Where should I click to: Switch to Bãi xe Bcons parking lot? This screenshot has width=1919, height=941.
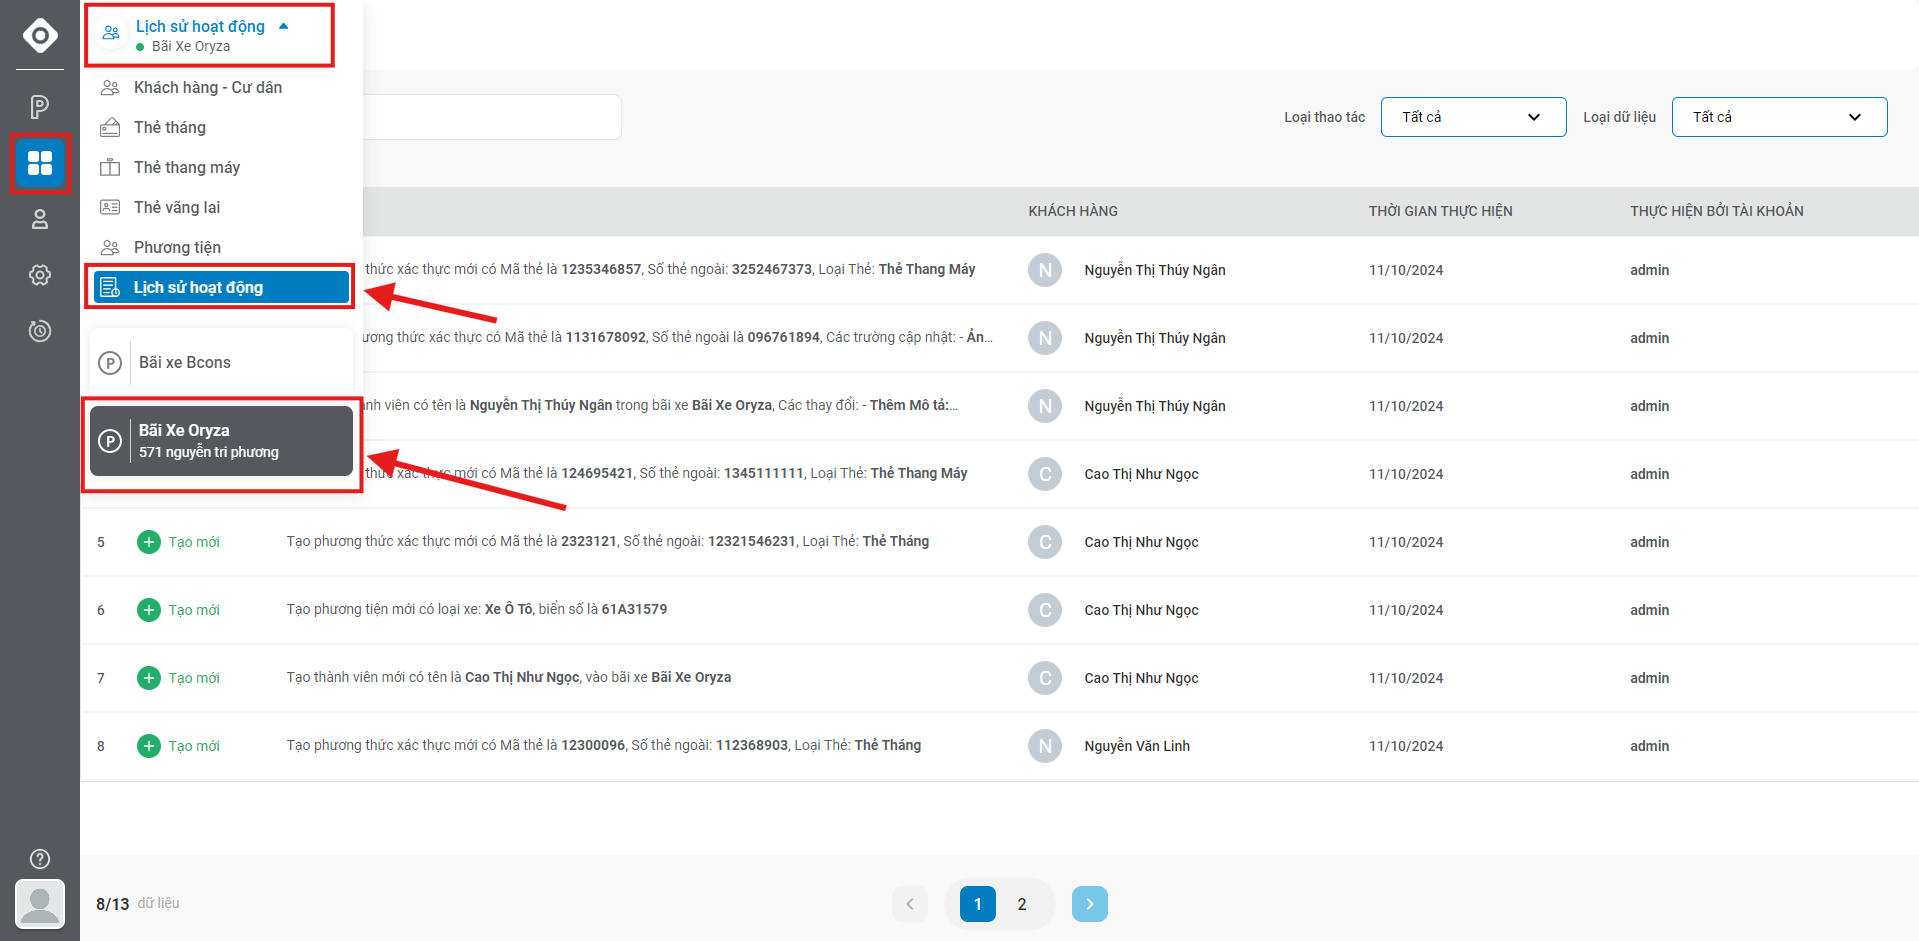pos(221,362)
